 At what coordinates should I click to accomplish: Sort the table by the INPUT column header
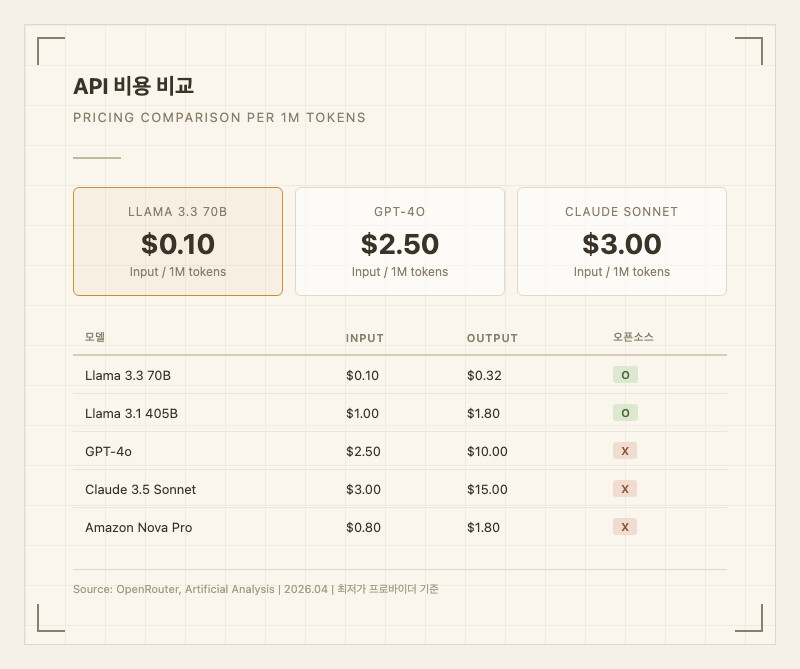364,338
